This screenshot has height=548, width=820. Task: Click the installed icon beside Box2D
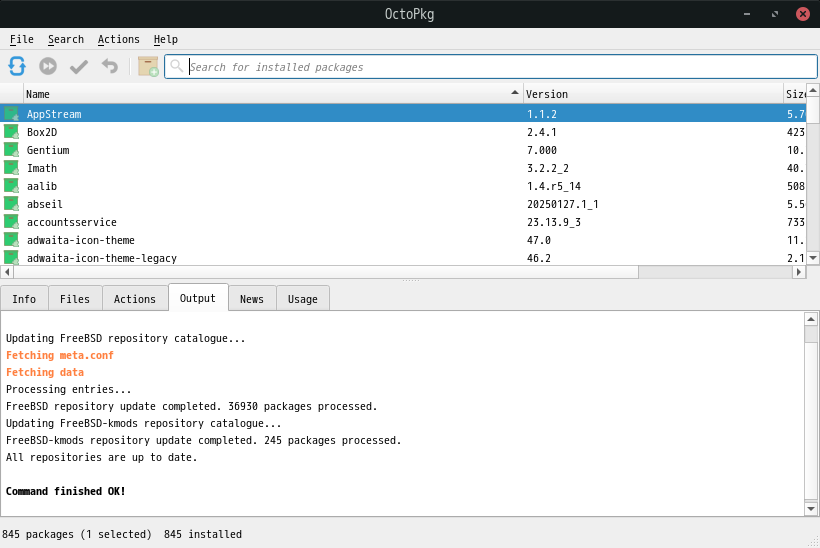(x=12, y=132)
